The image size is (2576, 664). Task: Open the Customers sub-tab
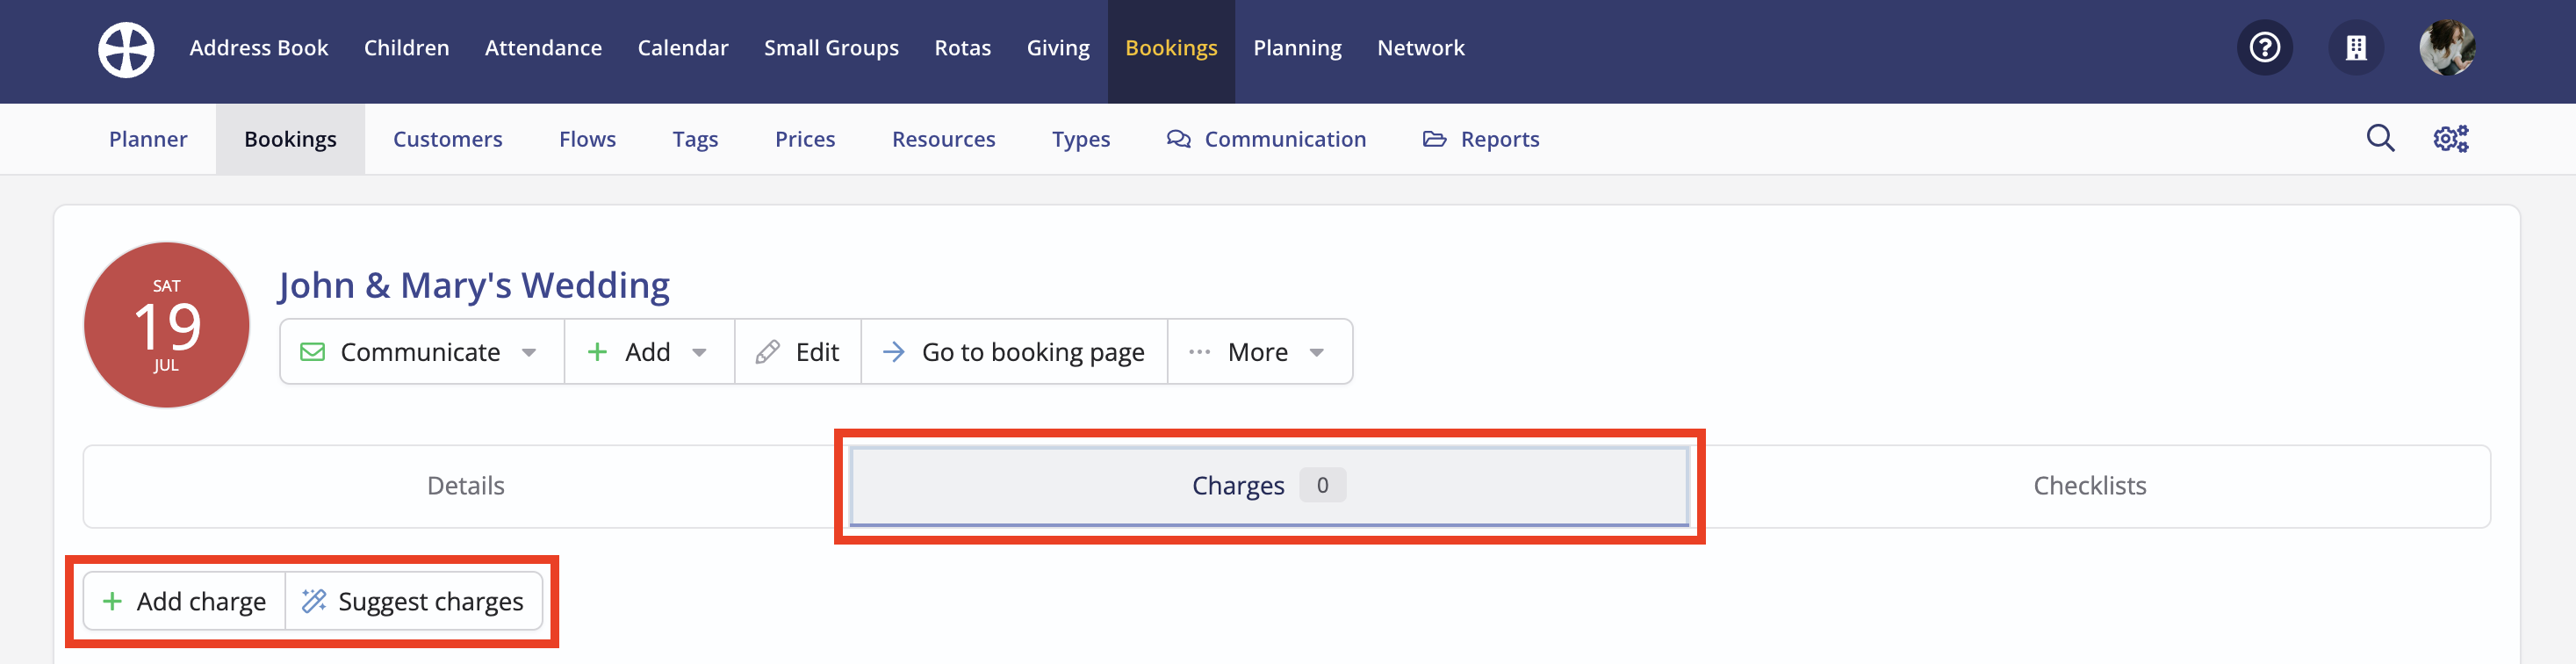(447, 139)
